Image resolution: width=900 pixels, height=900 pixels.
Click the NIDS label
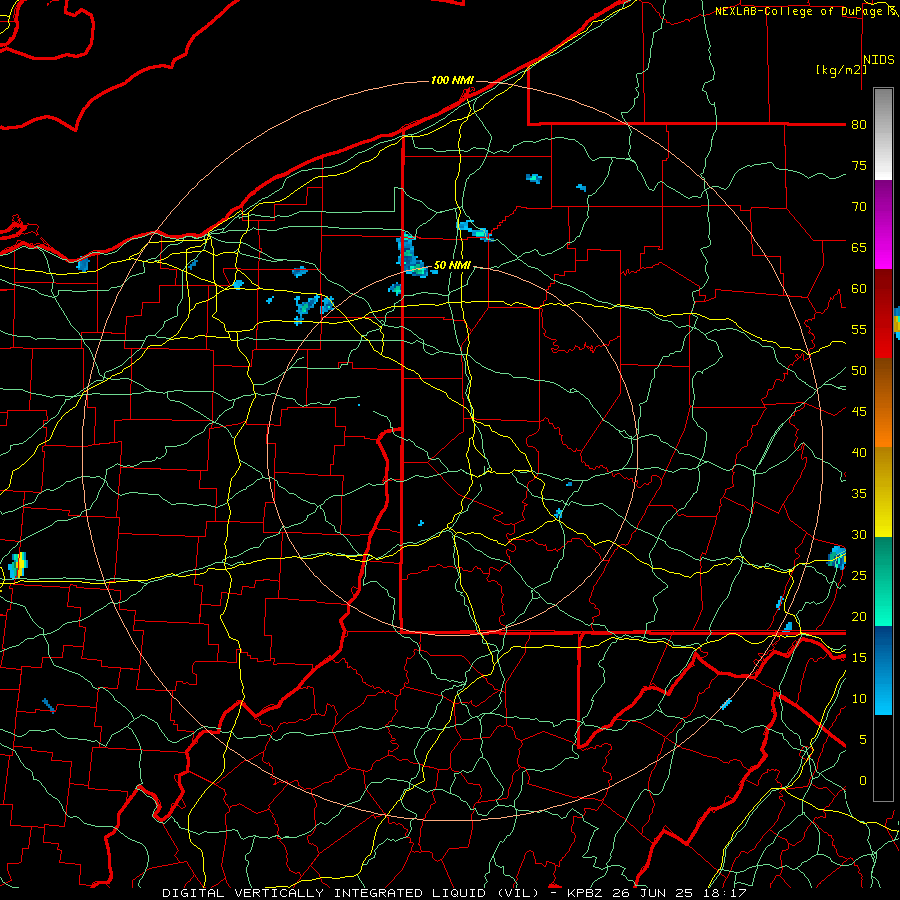point(879,60)
